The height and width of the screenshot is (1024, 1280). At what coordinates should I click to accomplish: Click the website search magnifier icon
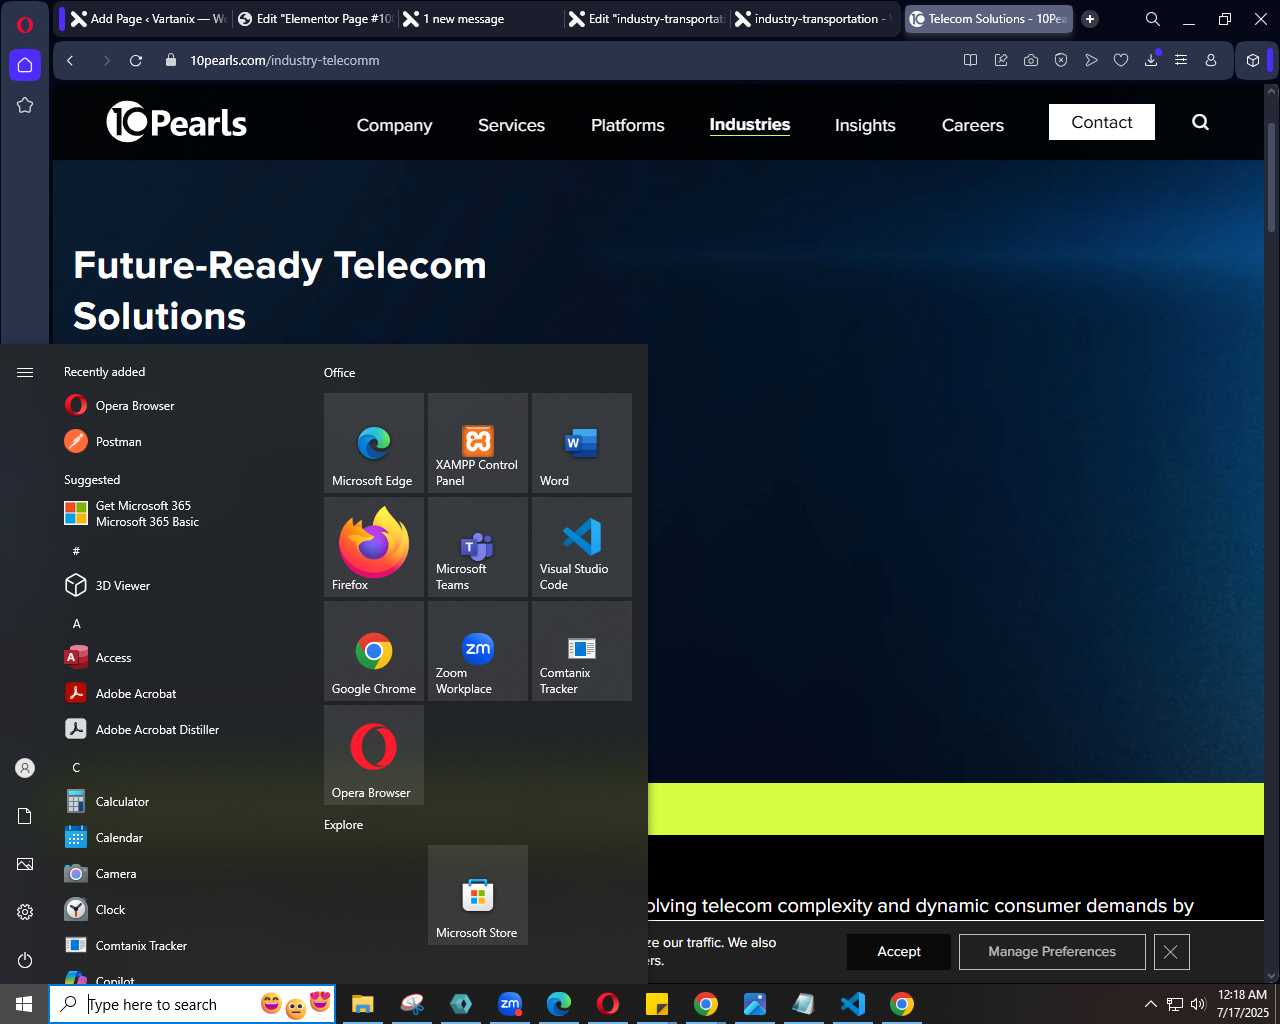[1201, 122]
